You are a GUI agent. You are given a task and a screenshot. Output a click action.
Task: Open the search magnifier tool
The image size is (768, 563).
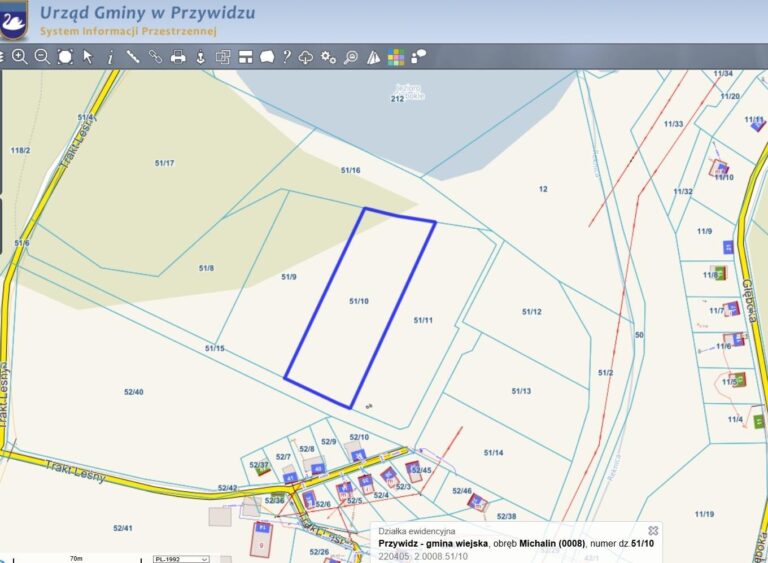coord(351,57)
